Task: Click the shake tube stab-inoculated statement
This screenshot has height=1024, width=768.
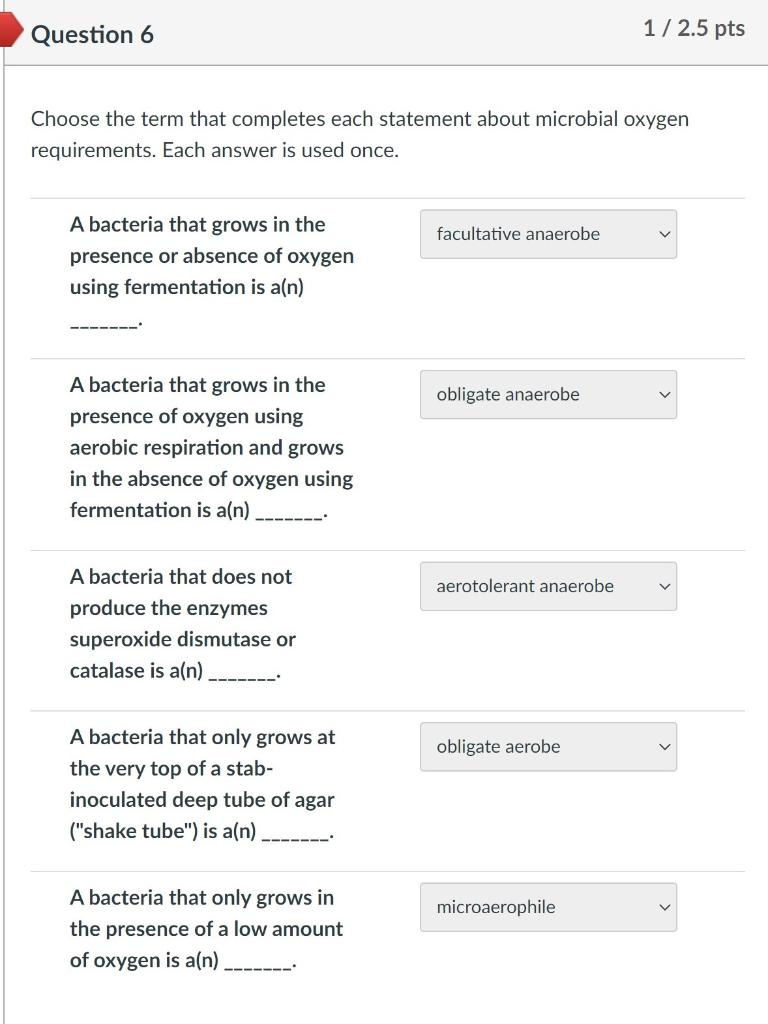Action: (202, 784)
